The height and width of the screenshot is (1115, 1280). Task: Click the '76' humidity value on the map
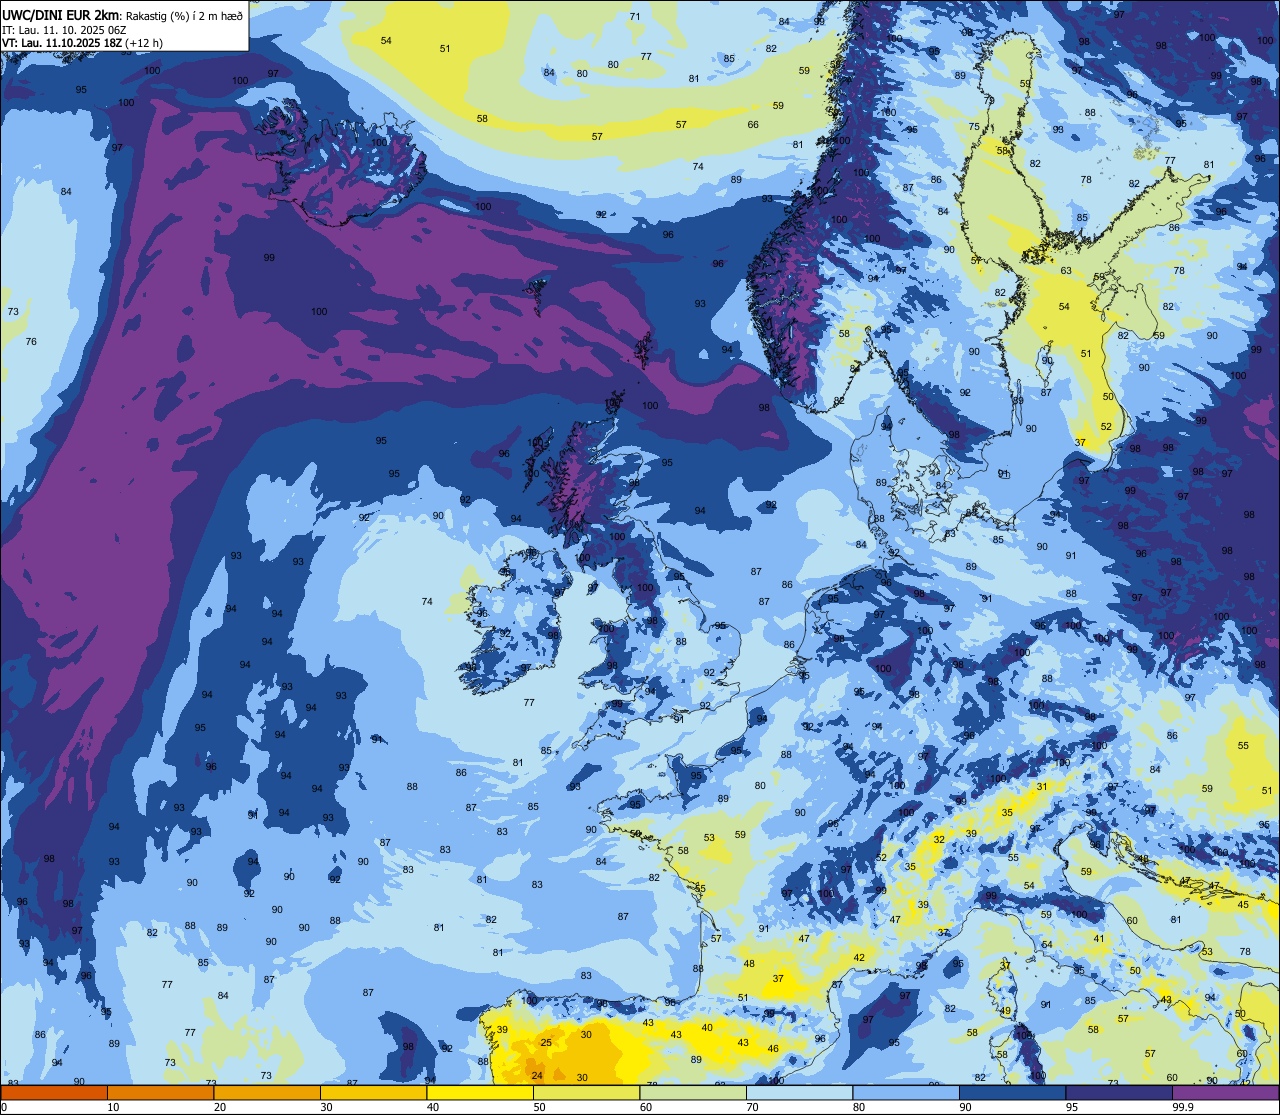[31, 342]
